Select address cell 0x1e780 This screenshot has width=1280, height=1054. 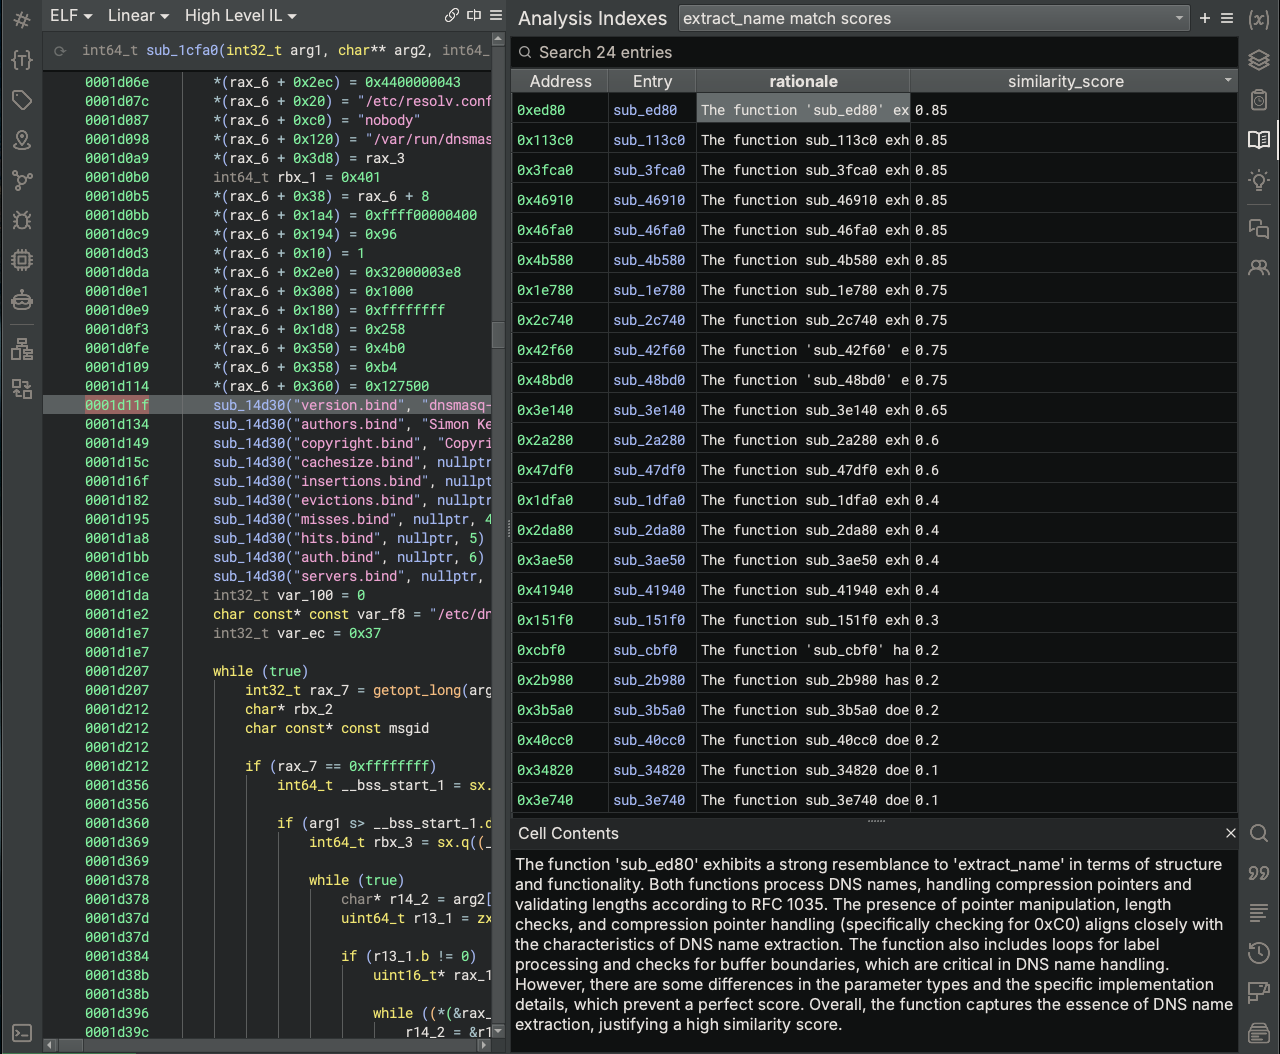(x=560, y=290)
